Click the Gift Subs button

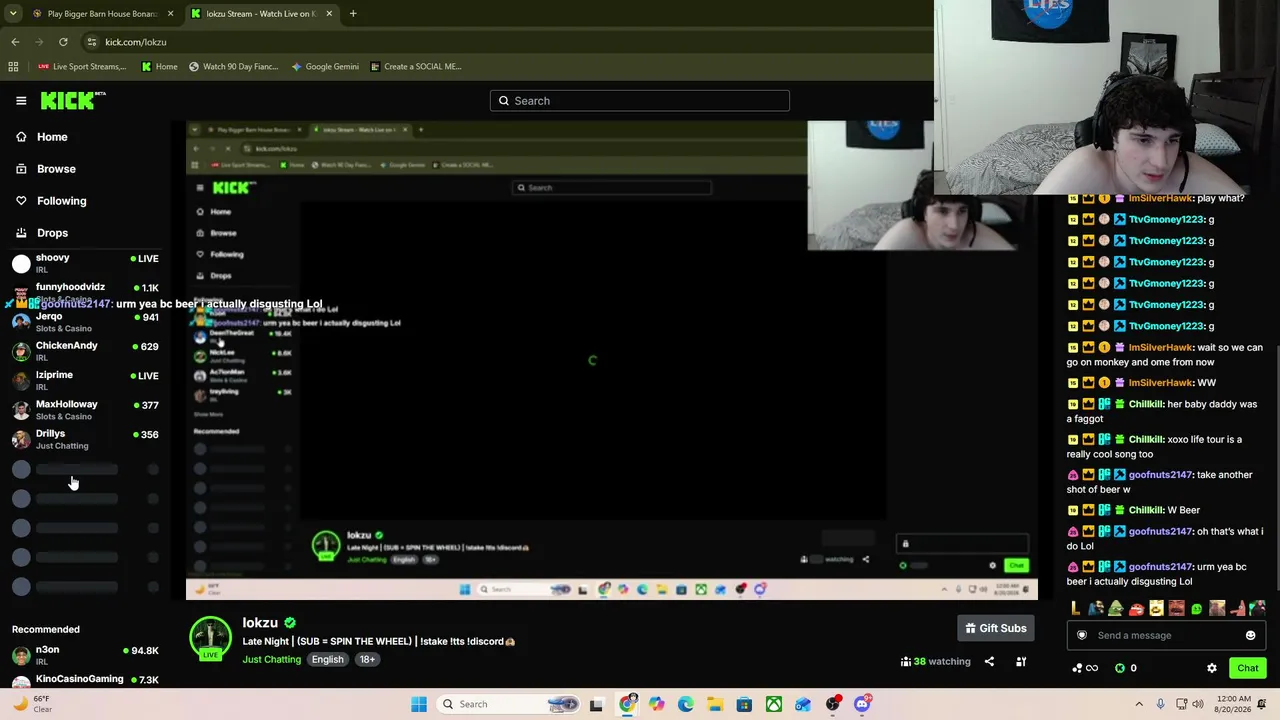click(996, 628)
